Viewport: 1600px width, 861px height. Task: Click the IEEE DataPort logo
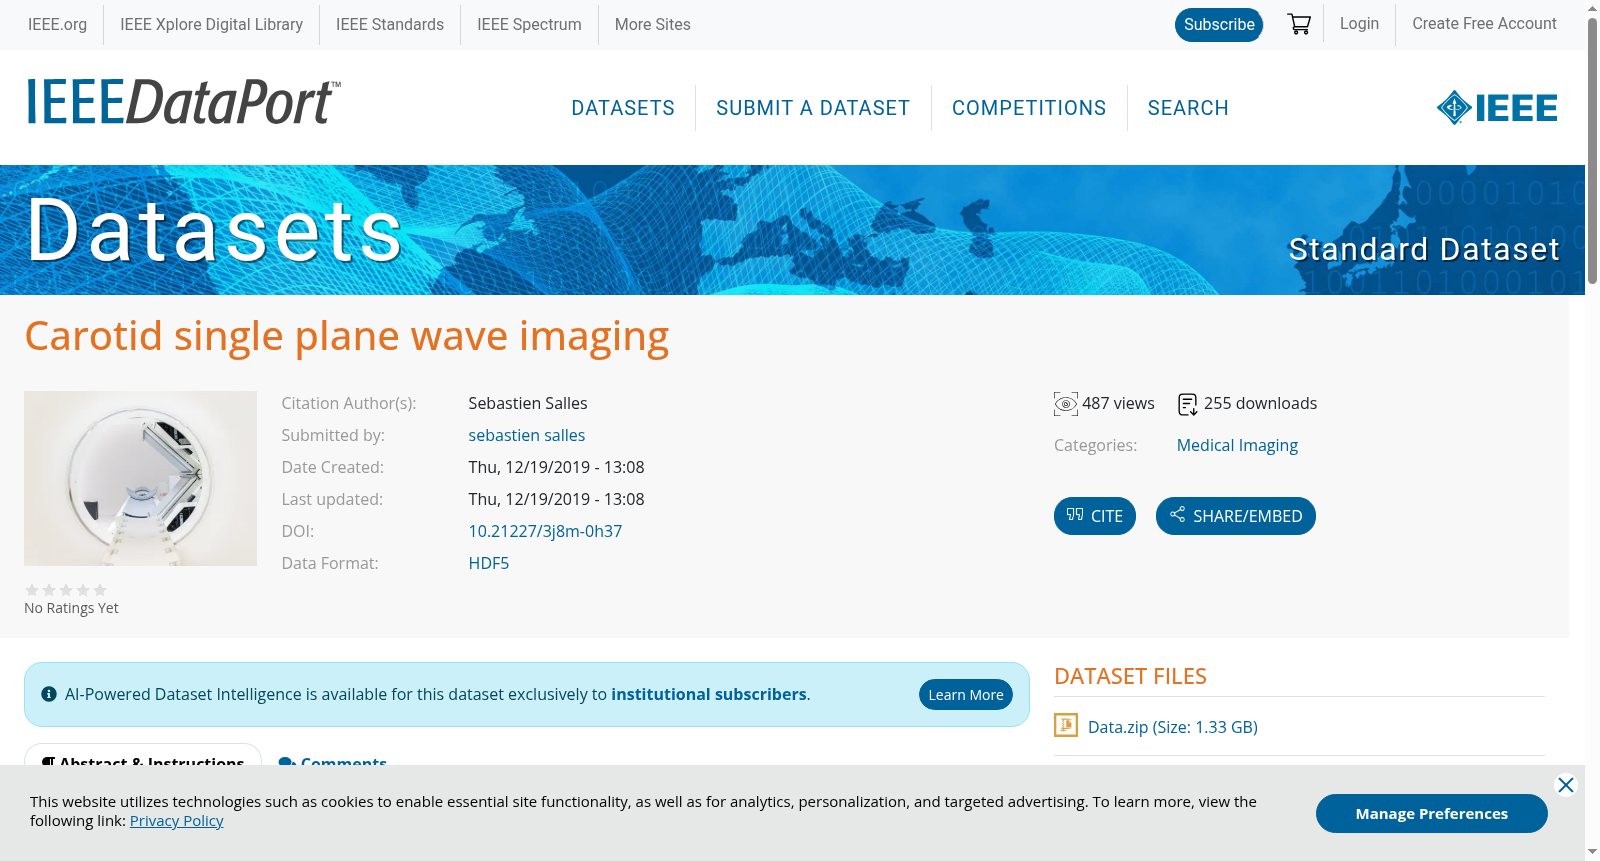click(x=183, y=102)
